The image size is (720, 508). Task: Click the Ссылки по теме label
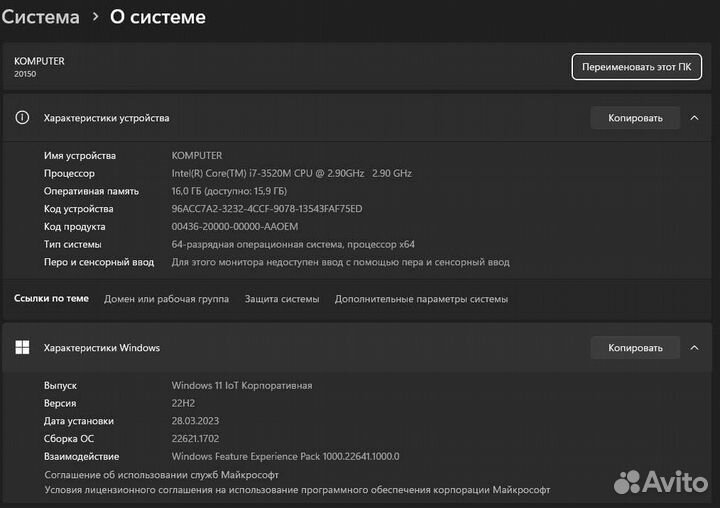pyautogui.click(x=51, y=299)
